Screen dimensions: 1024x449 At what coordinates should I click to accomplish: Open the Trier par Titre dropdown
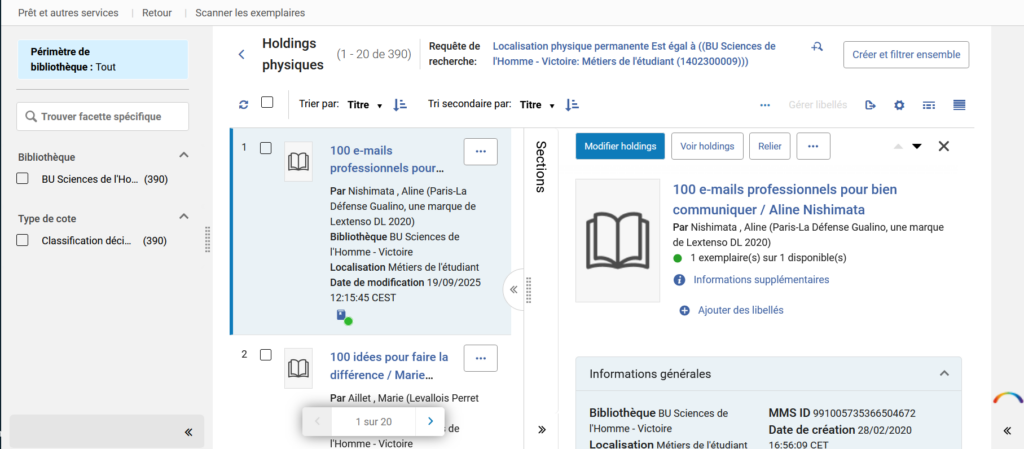point(365,104)
